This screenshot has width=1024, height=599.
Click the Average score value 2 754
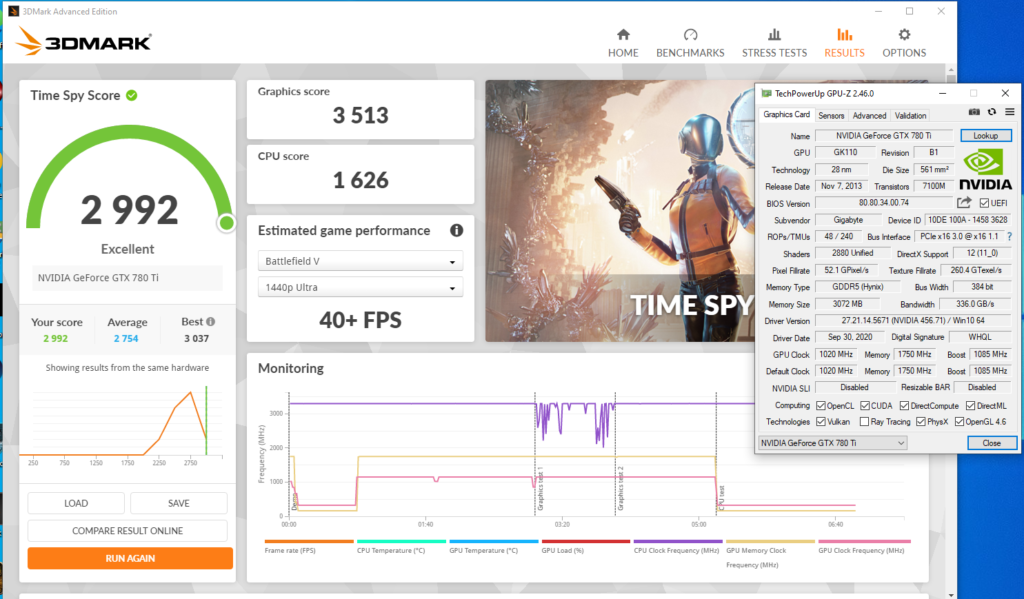[126, 338]
